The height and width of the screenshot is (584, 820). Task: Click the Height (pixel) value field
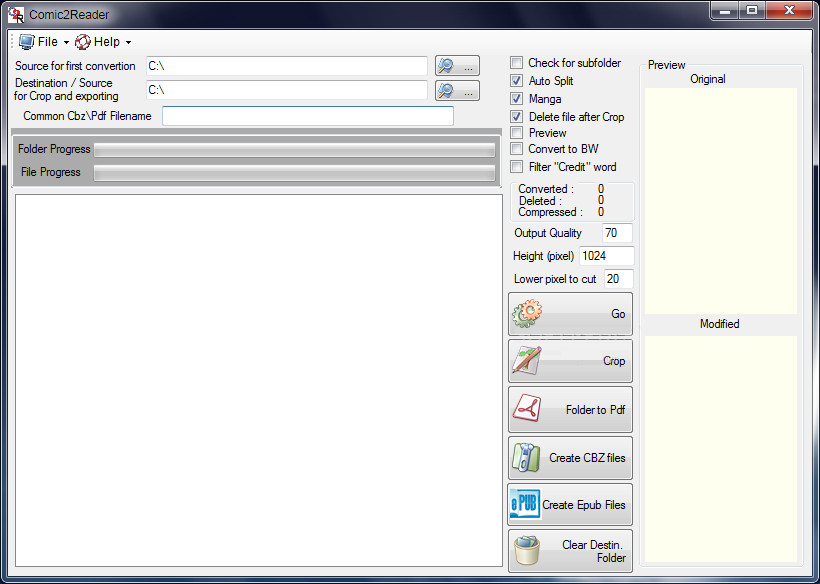607,256
